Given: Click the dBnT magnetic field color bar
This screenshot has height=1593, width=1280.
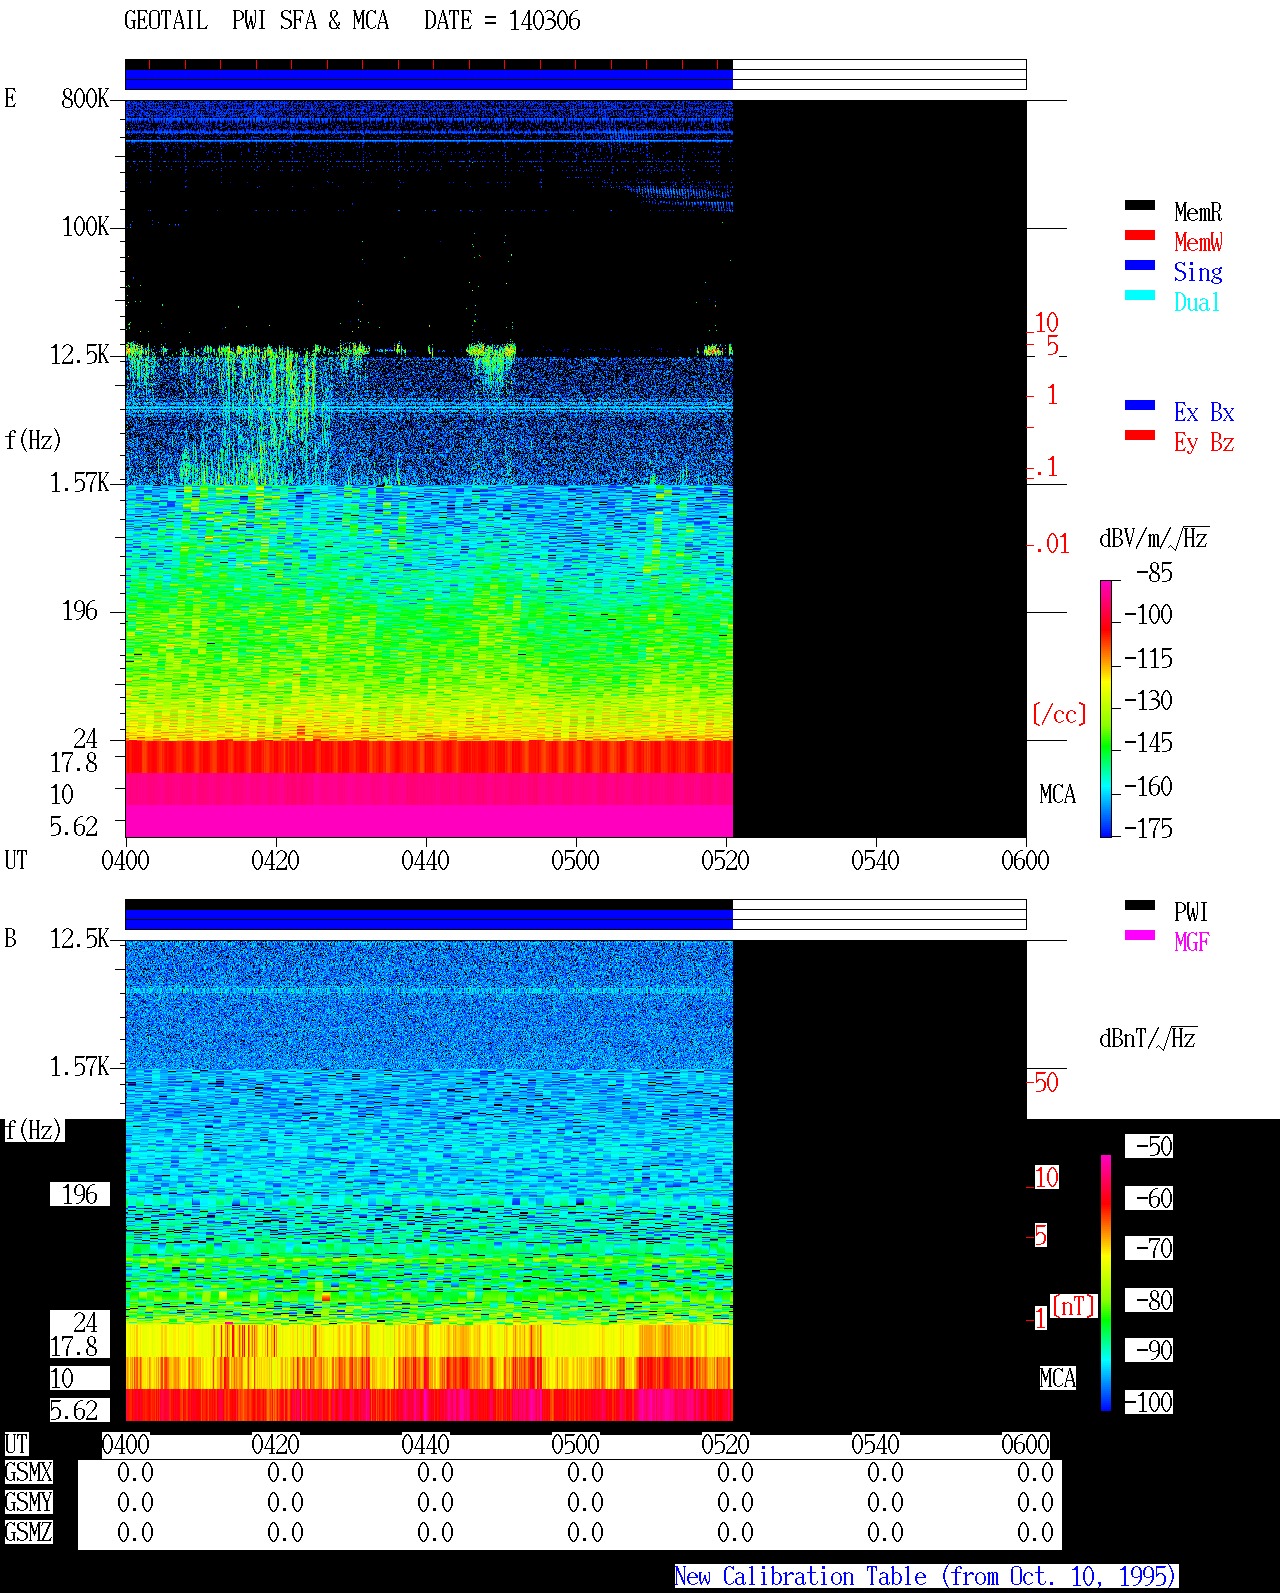Looking at the screenshot, I should [x=1106, y=1283].
